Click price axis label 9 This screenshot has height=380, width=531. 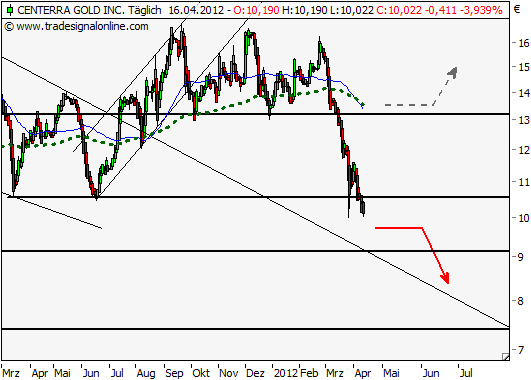(x=520, y=257)
